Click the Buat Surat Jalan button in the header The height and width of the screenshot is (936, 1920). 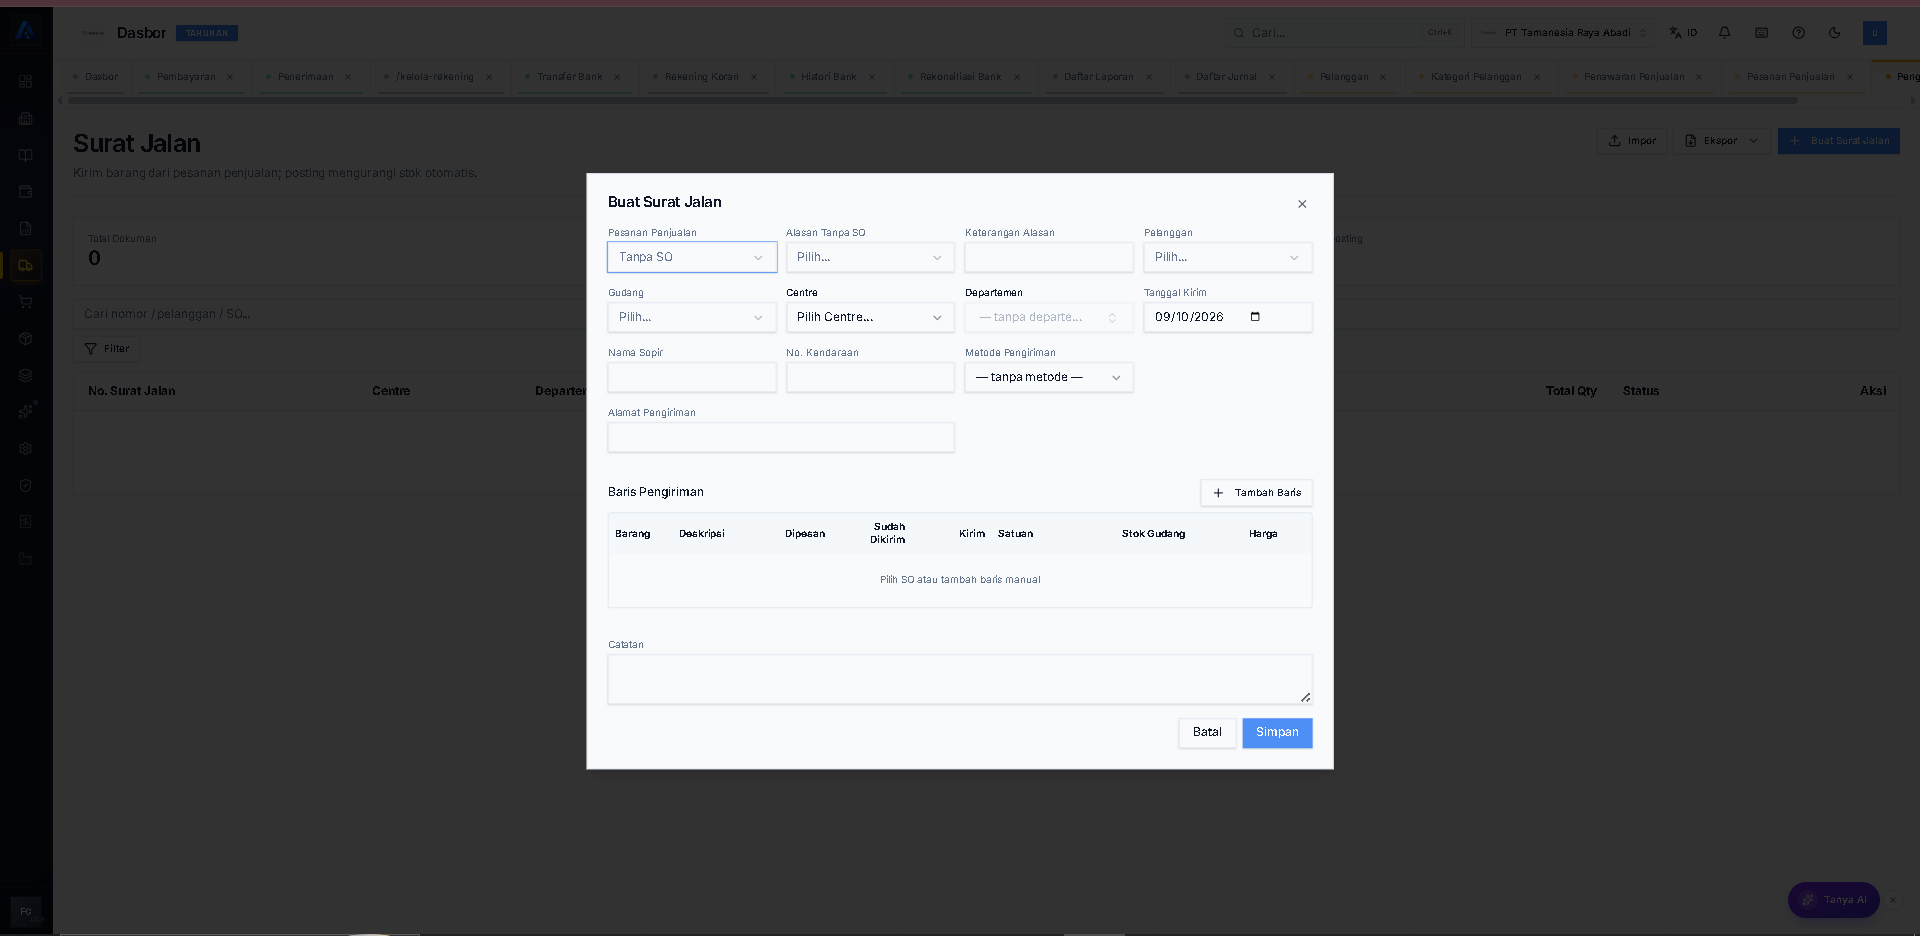click(x=1839, y=141)
